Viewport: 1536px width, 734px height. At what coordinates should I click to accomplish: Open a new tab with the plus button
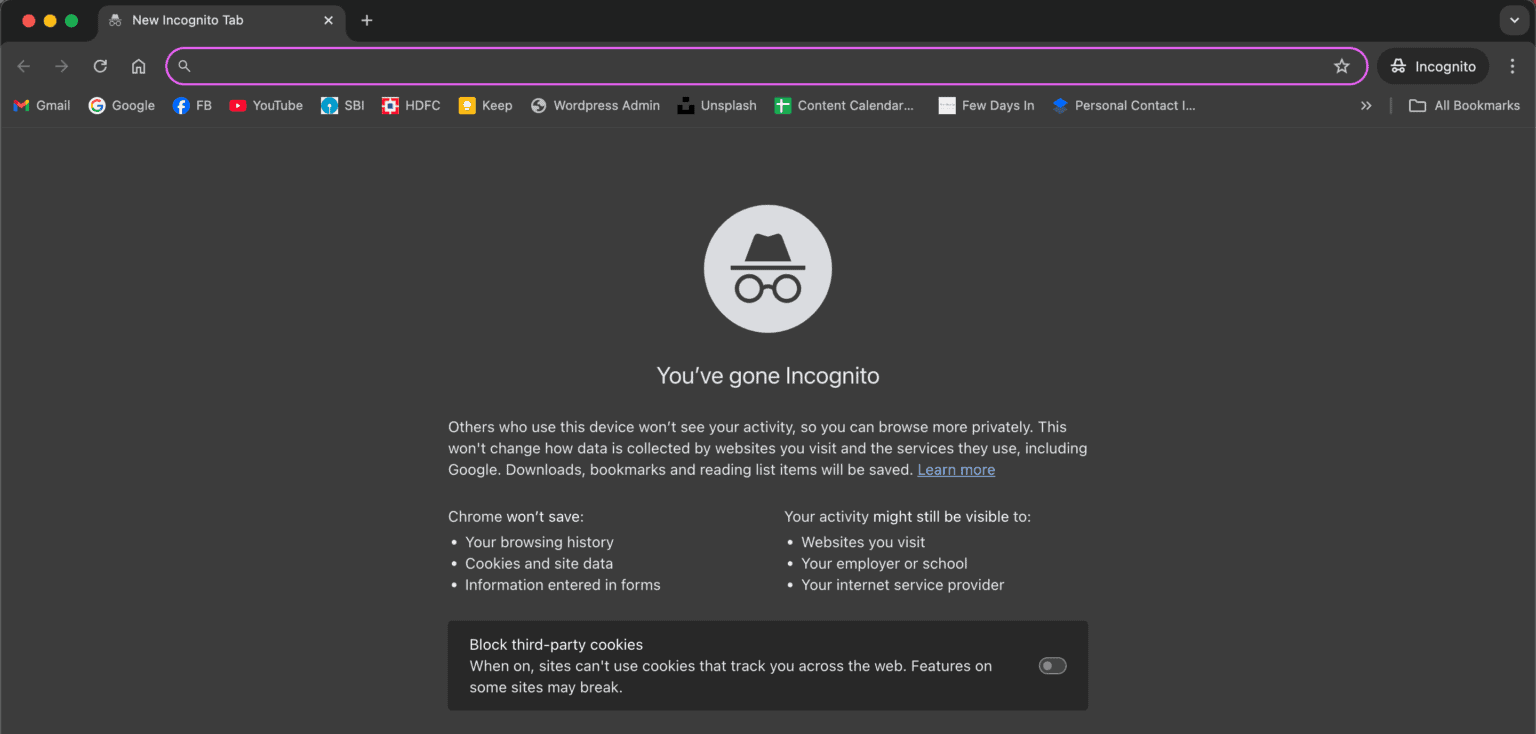pos(366,20)
